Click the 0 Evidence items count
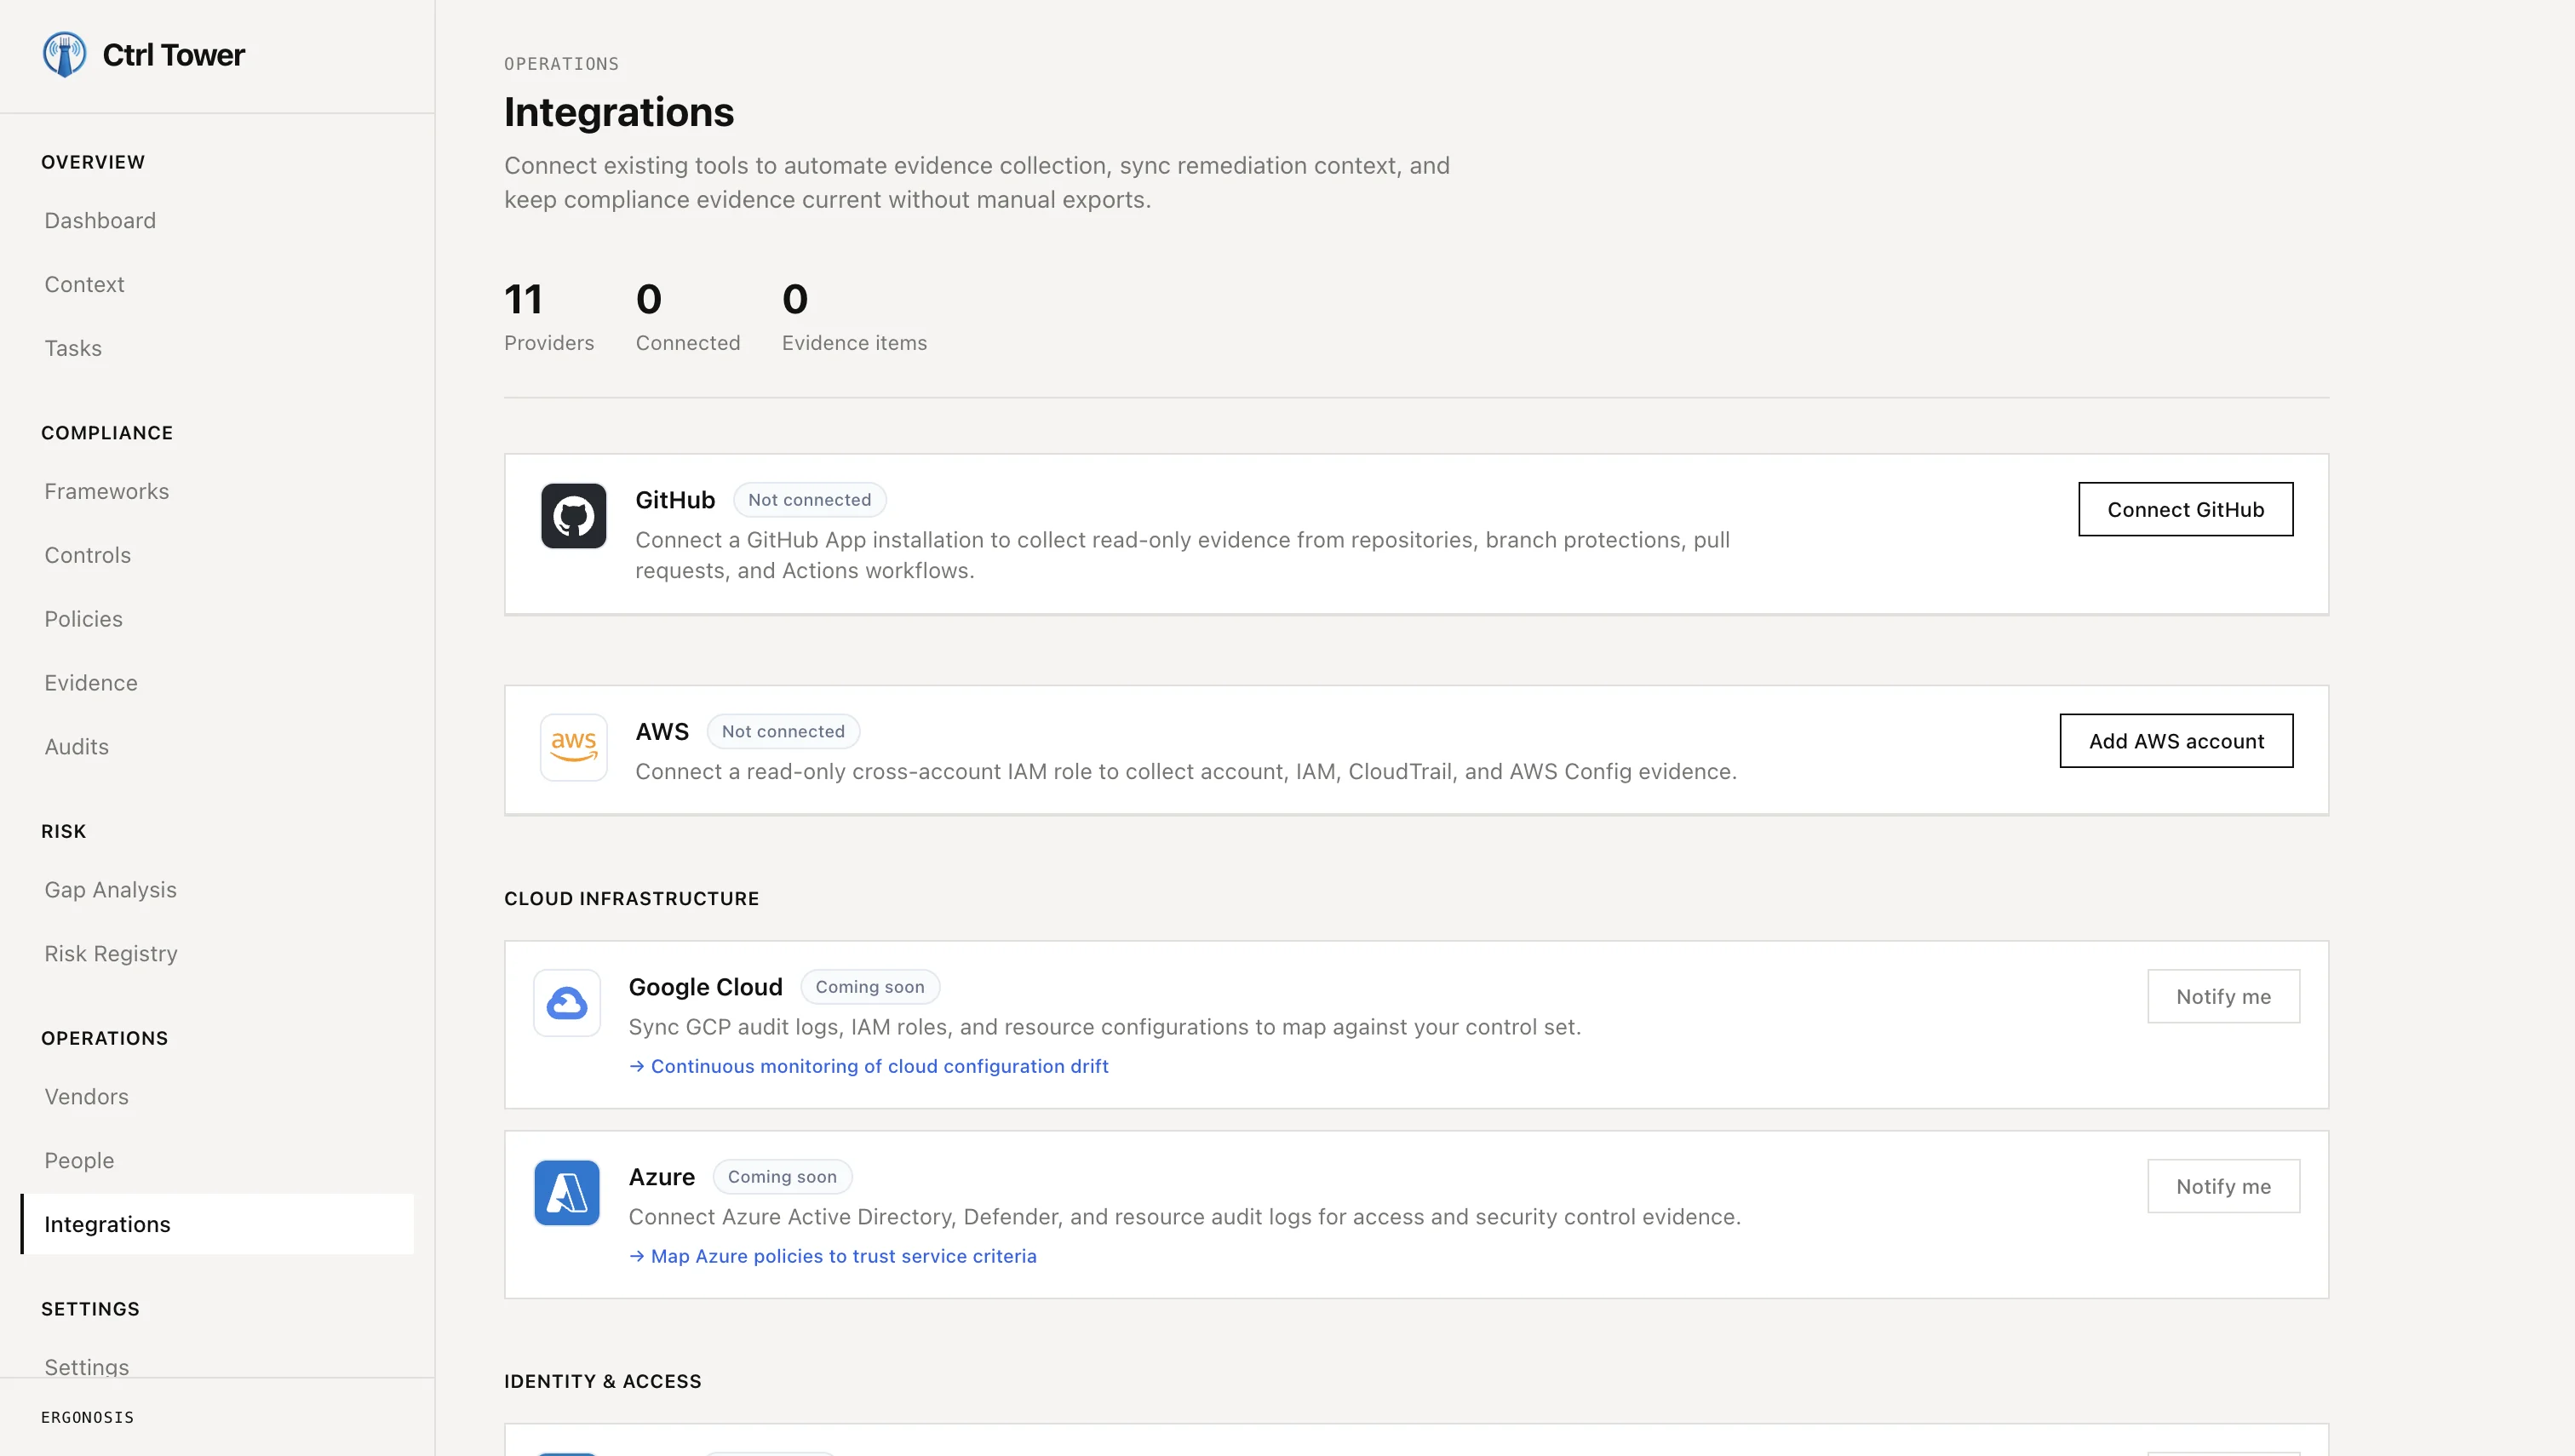The image size is (2575, 1456). point(854,317)
